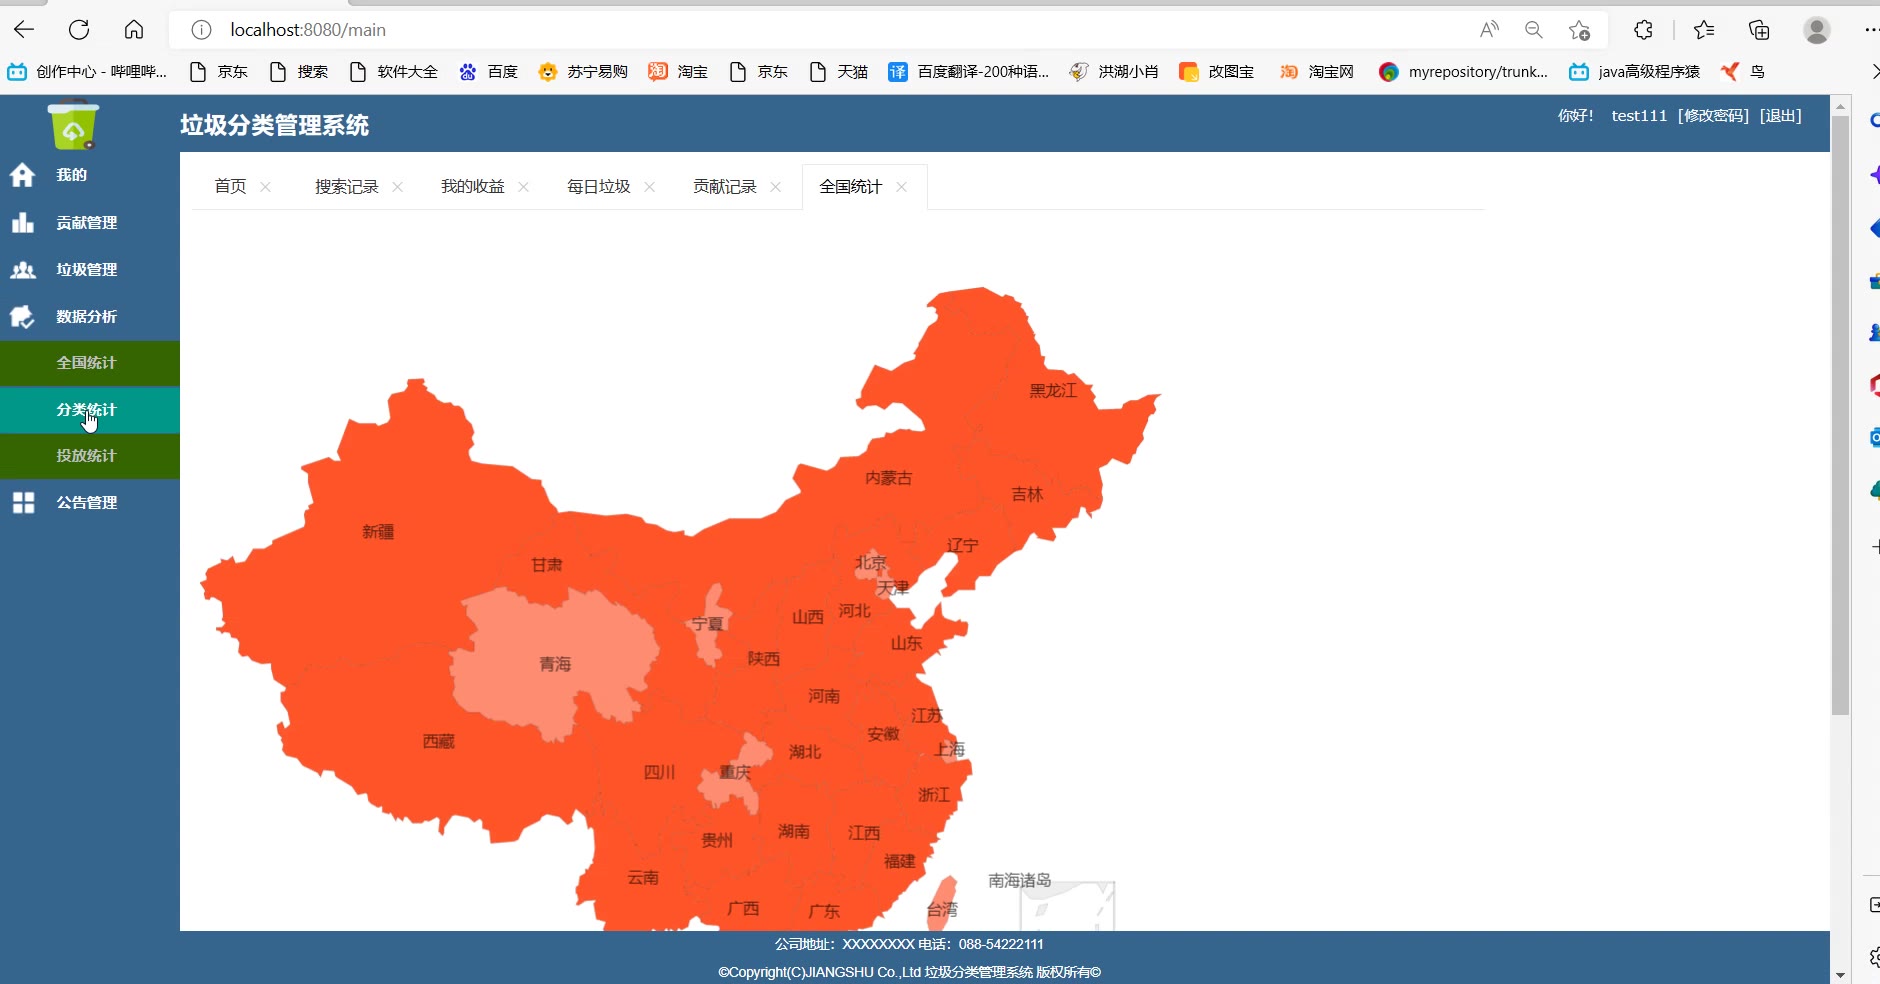Switch to the 搜索记录 tab
1880x984 pixels.
[346, 187]
